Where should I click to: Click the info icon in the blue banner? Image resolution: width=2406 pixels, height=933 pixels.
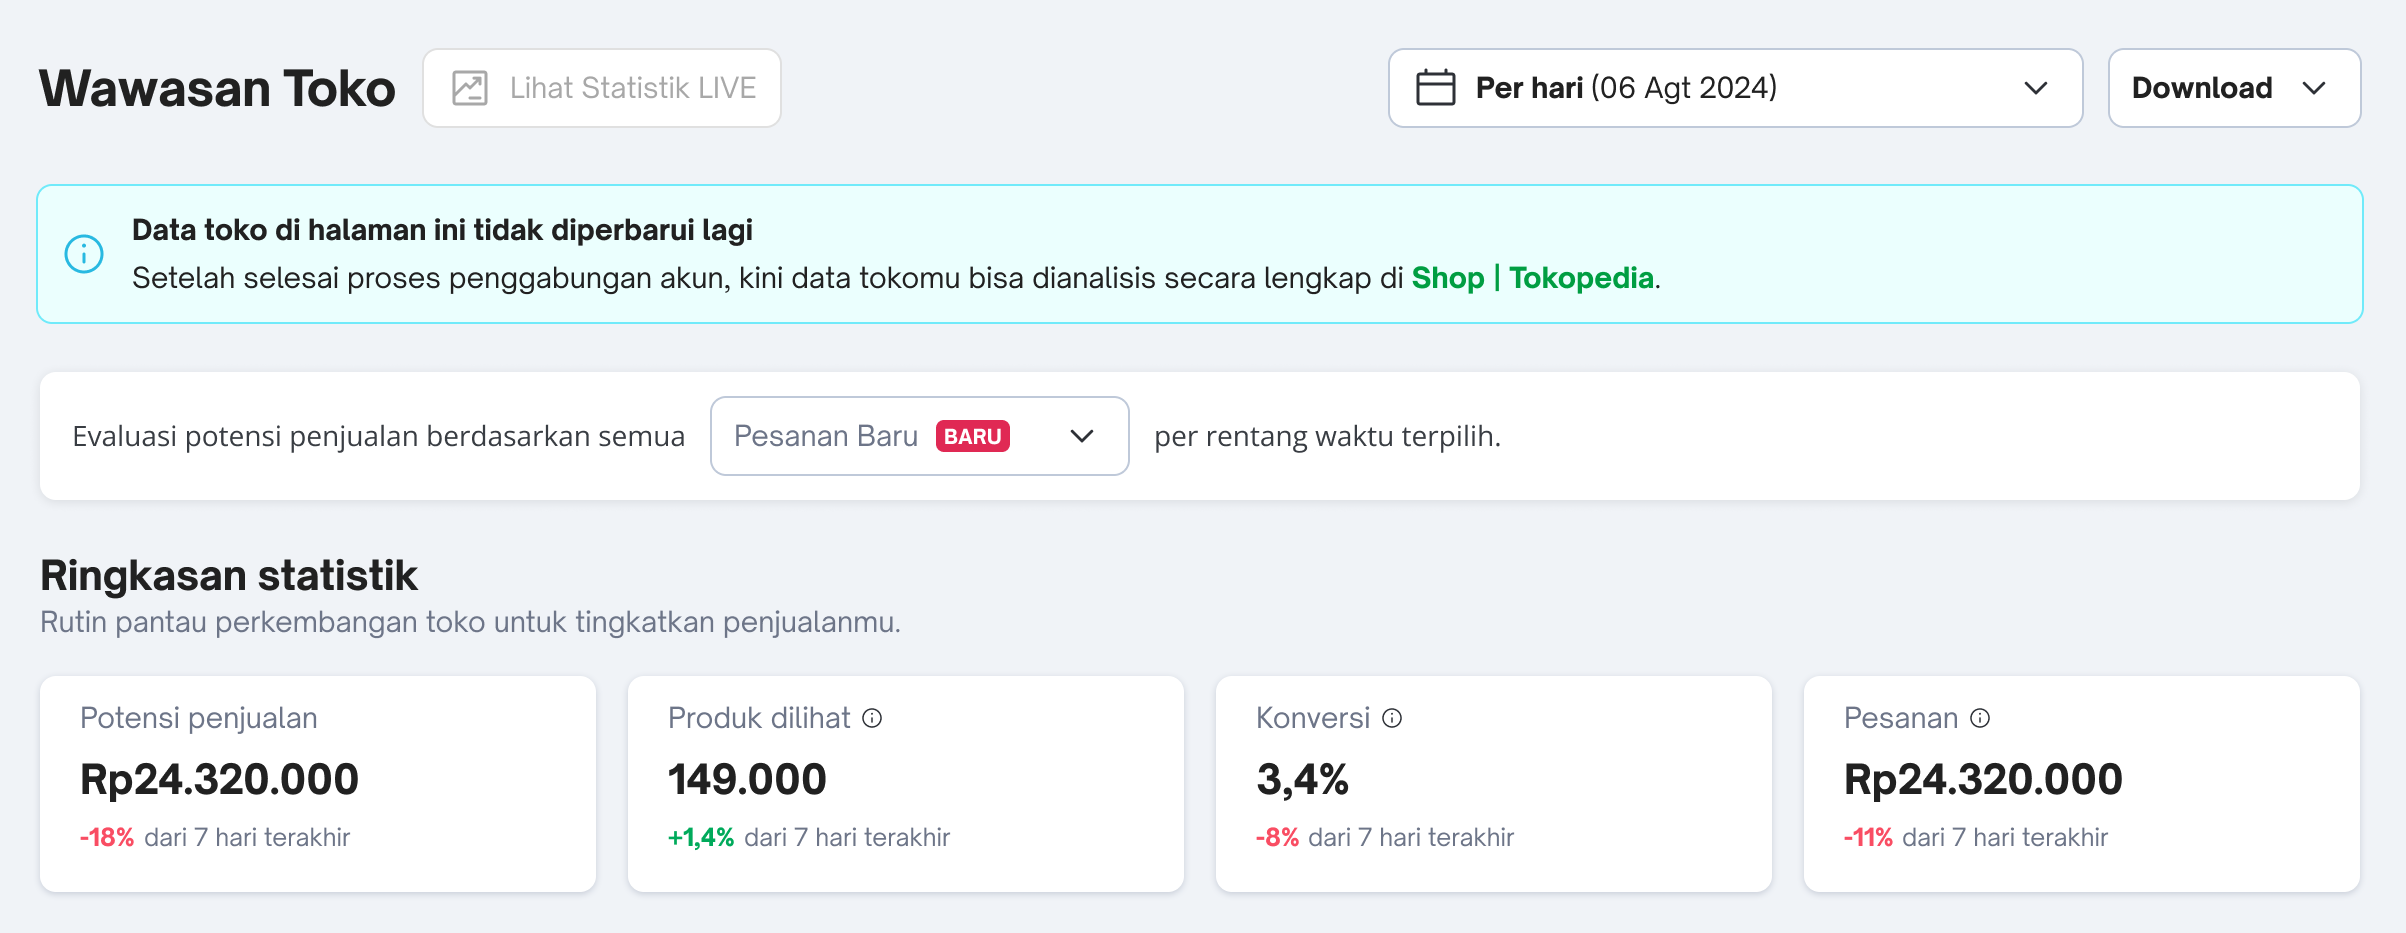click(x=84, y=253)
